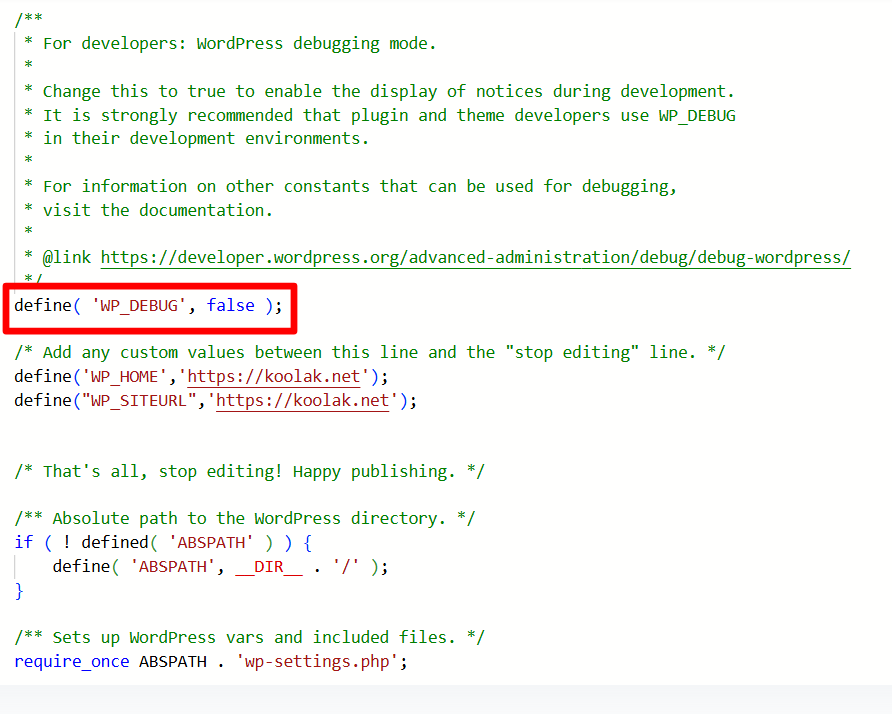Click the https://koolak.net URL in WP_HOME line
This screenshot has width=892, height=714.
pyautogui.click(x=274, y=377)
